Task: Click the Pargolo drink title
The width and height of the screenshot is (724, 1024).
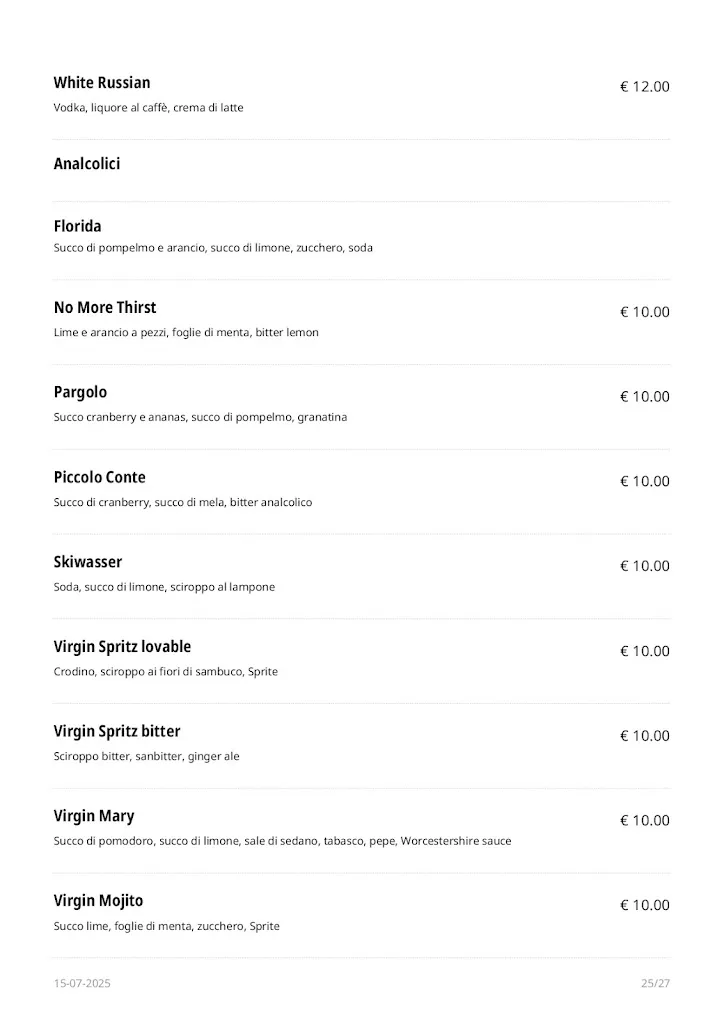Action: click(x=80, y=393)
